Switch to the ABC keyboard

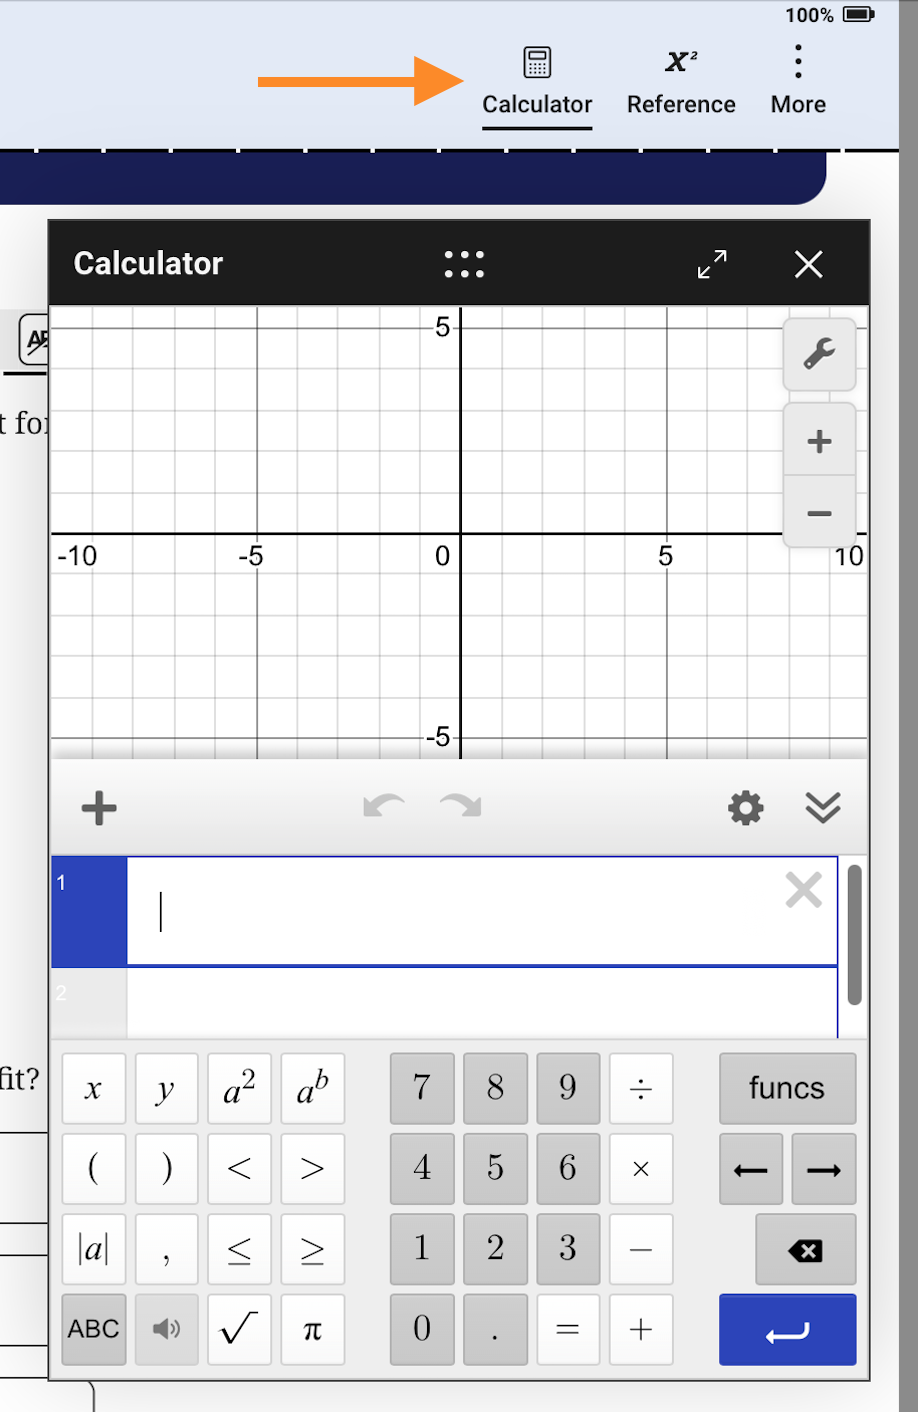[93, 1329]
